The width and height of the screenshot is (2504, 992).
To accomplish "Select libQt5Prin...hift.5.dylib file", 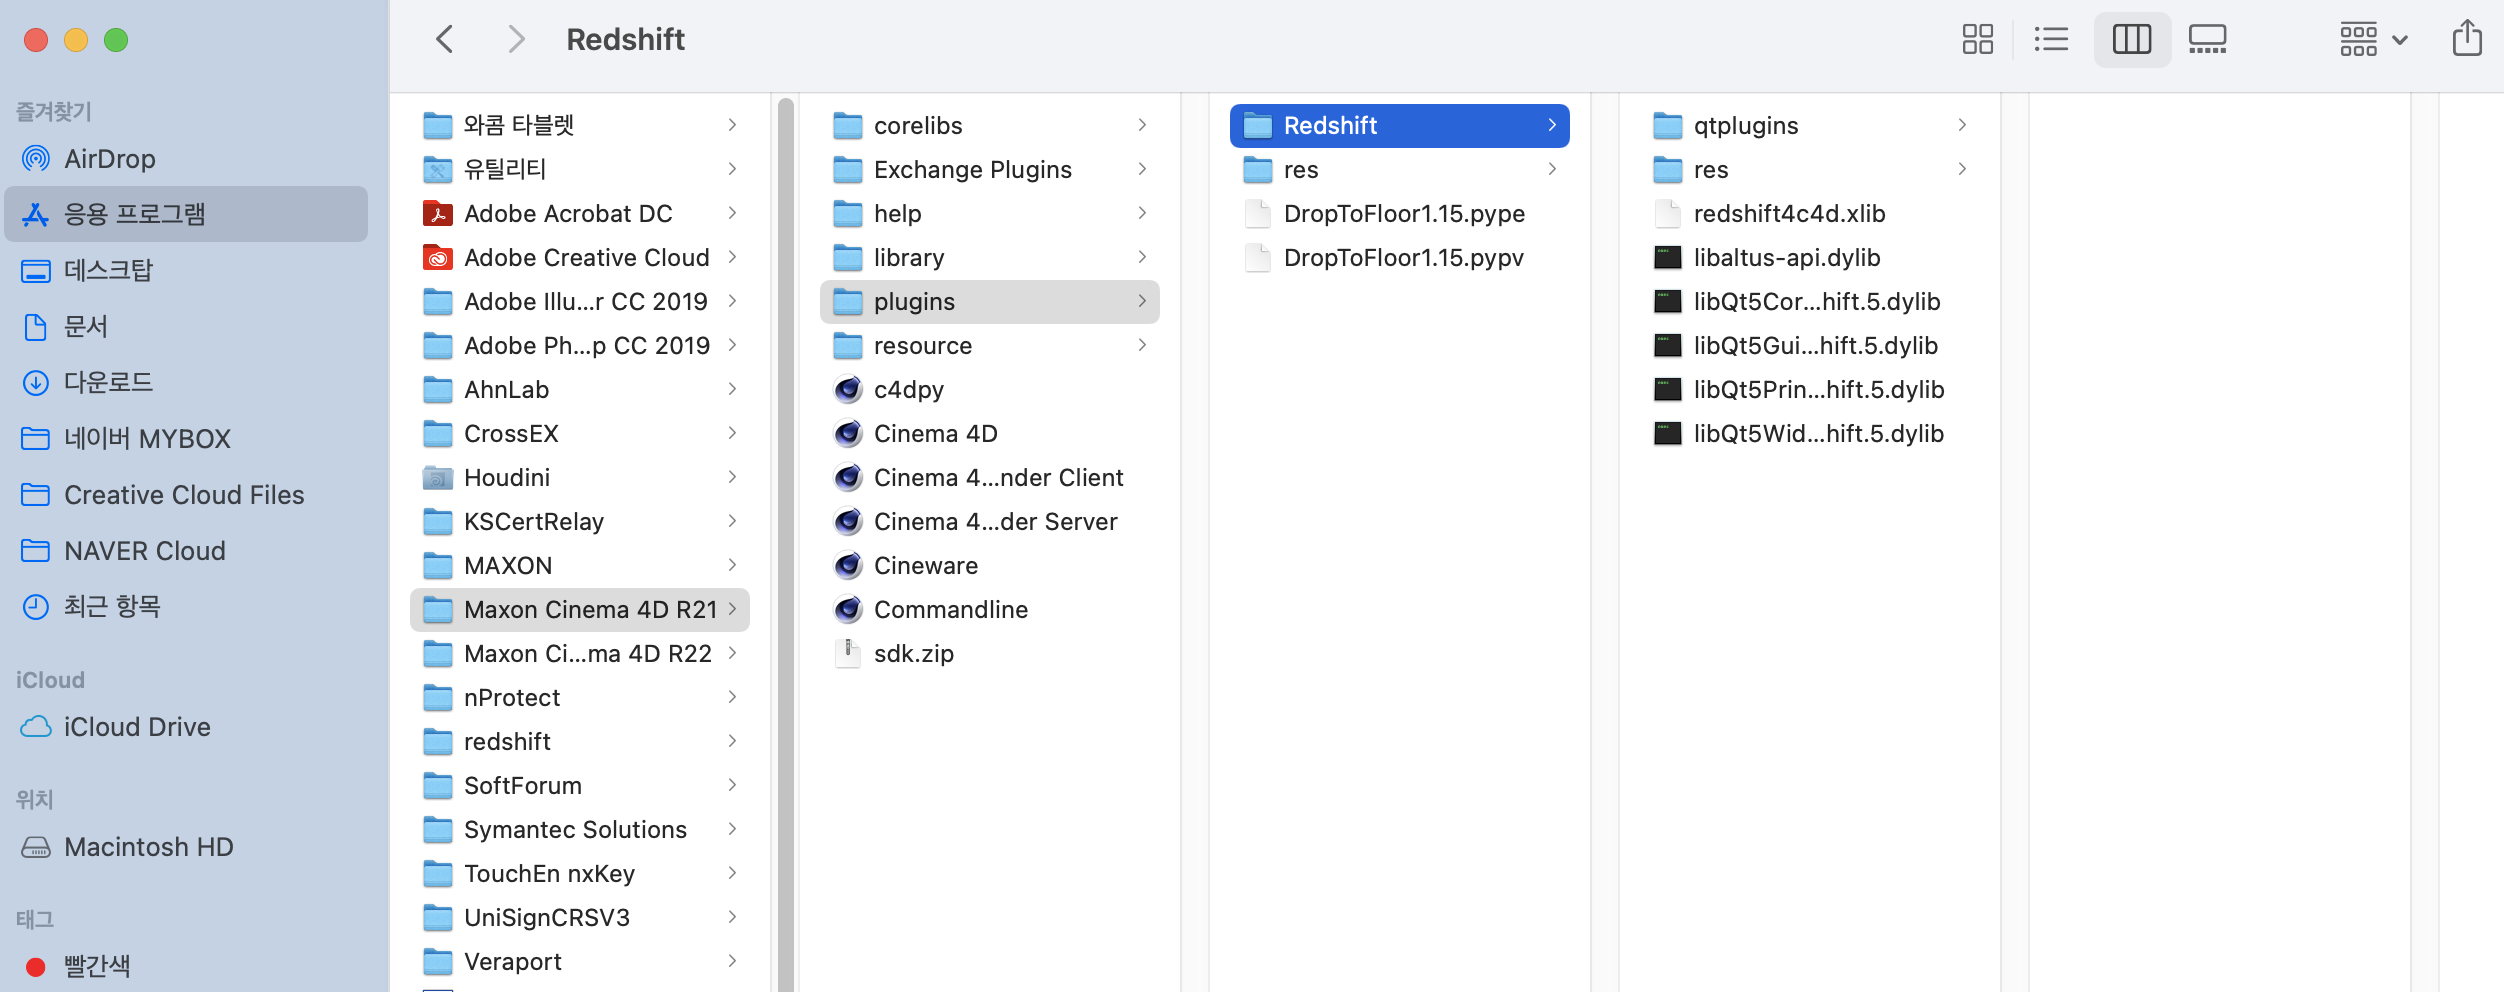I will pos(1810,389).
